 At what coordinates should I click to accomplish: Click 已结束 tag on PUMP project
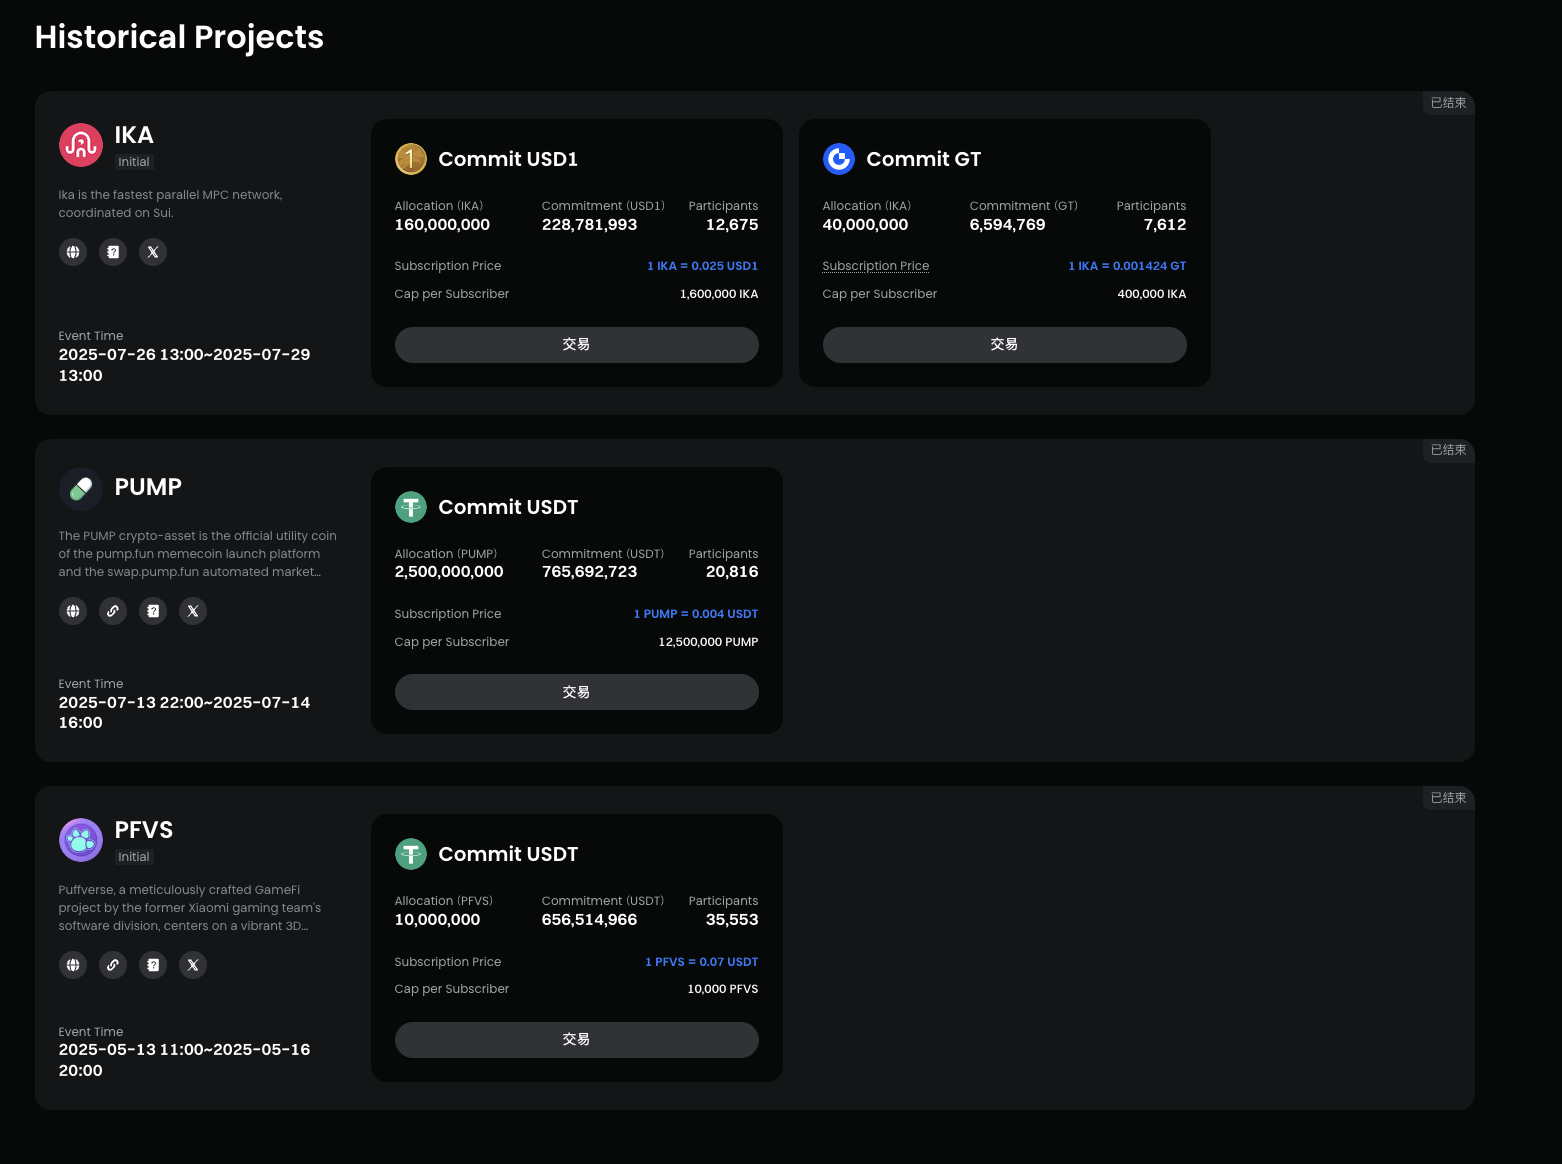click(1448, 450)
